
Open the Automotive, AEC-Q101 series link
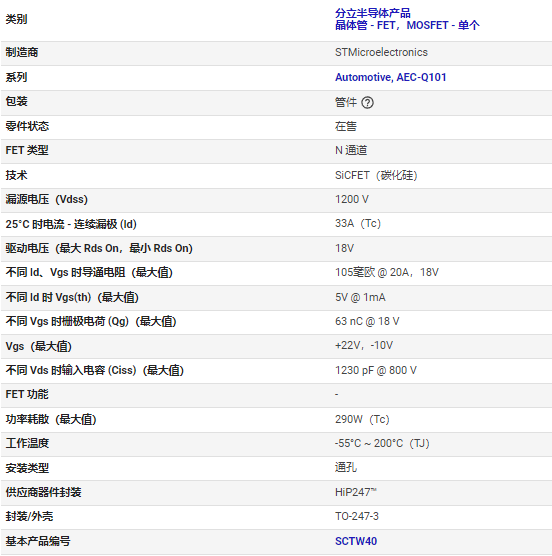tap(390, 77)
